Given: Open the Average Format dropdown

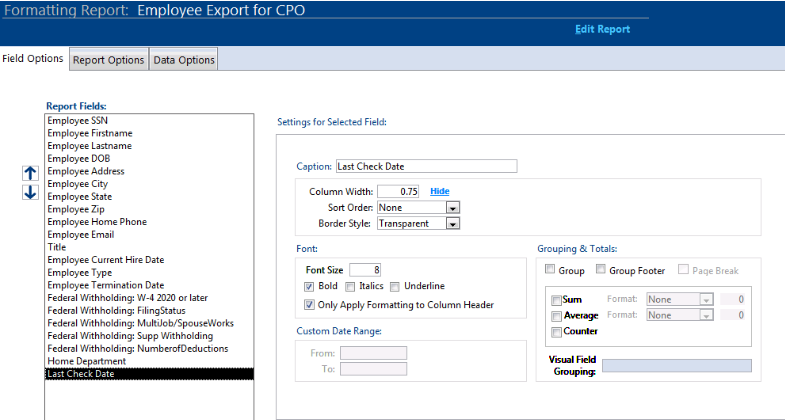Looking at the screenshot, I should pyautogui.click(x=706, y=315).
